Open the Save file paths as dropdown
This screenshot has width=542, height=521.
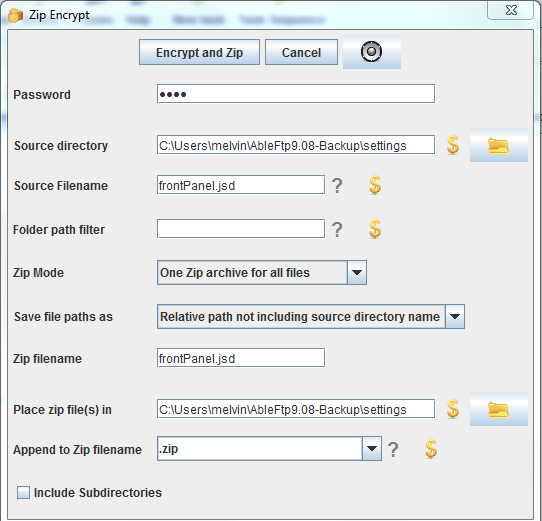coord(455,316)
